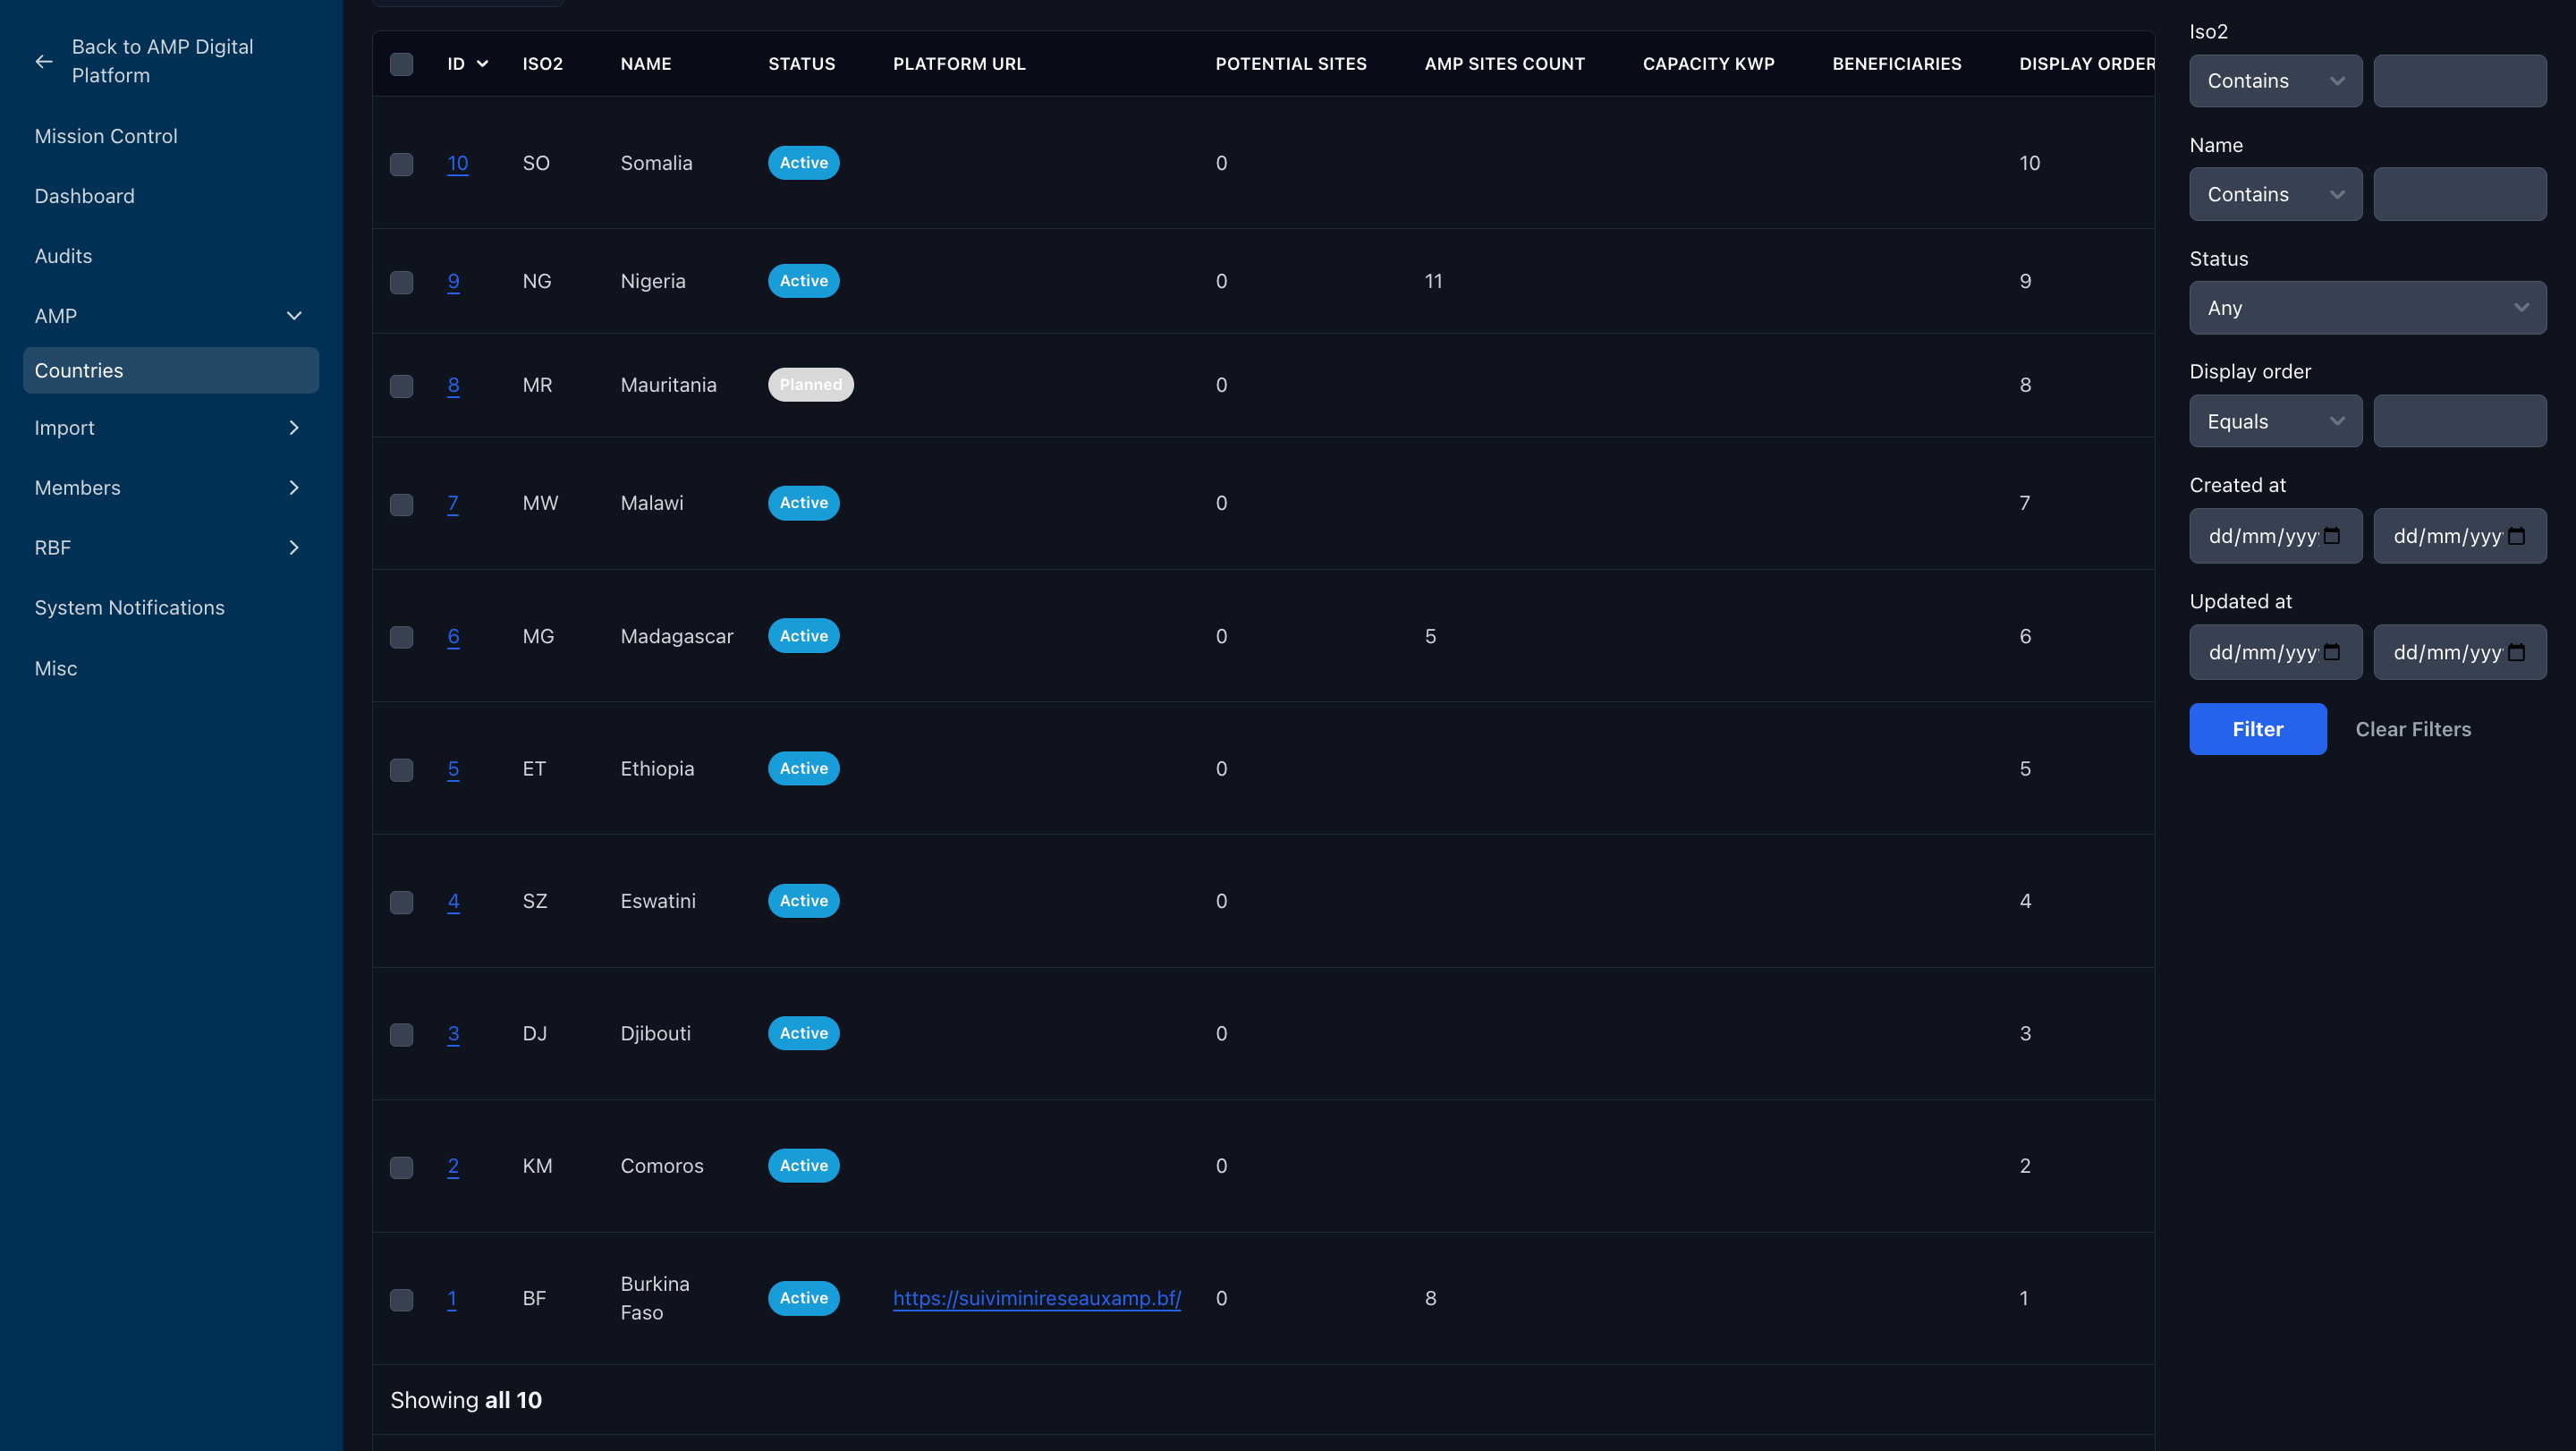Expand the Import sidebar menu
Screen dimensions: 2576x1451
[293, 428]
